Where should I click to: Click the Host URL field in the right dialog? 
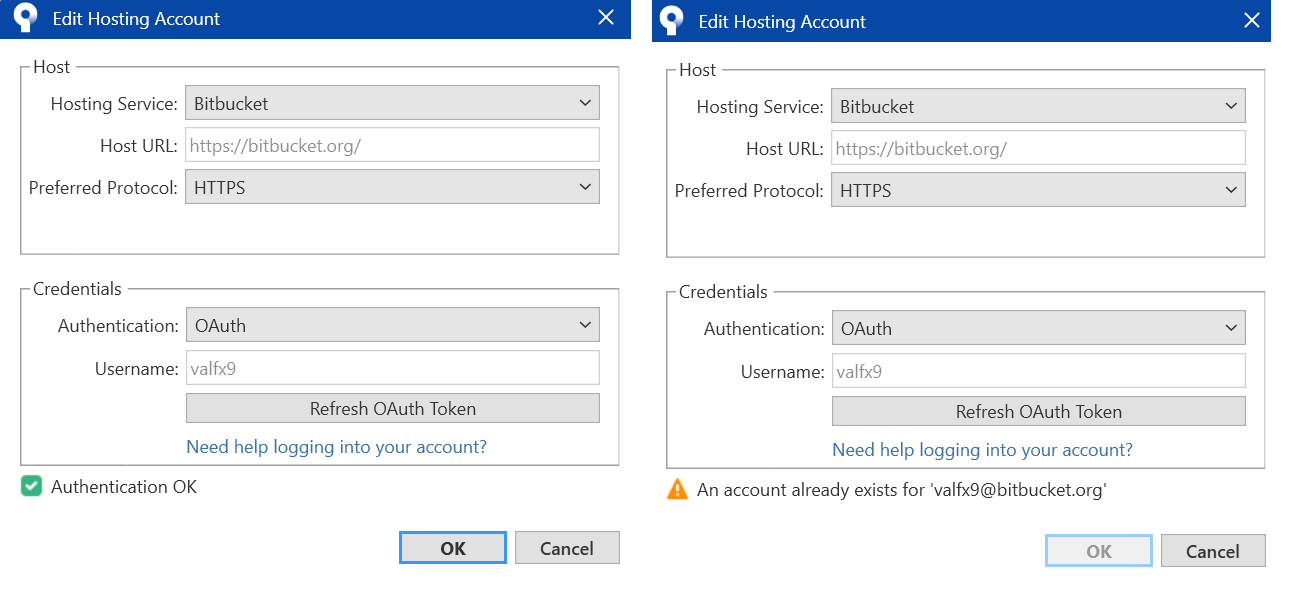point(1038,148)
